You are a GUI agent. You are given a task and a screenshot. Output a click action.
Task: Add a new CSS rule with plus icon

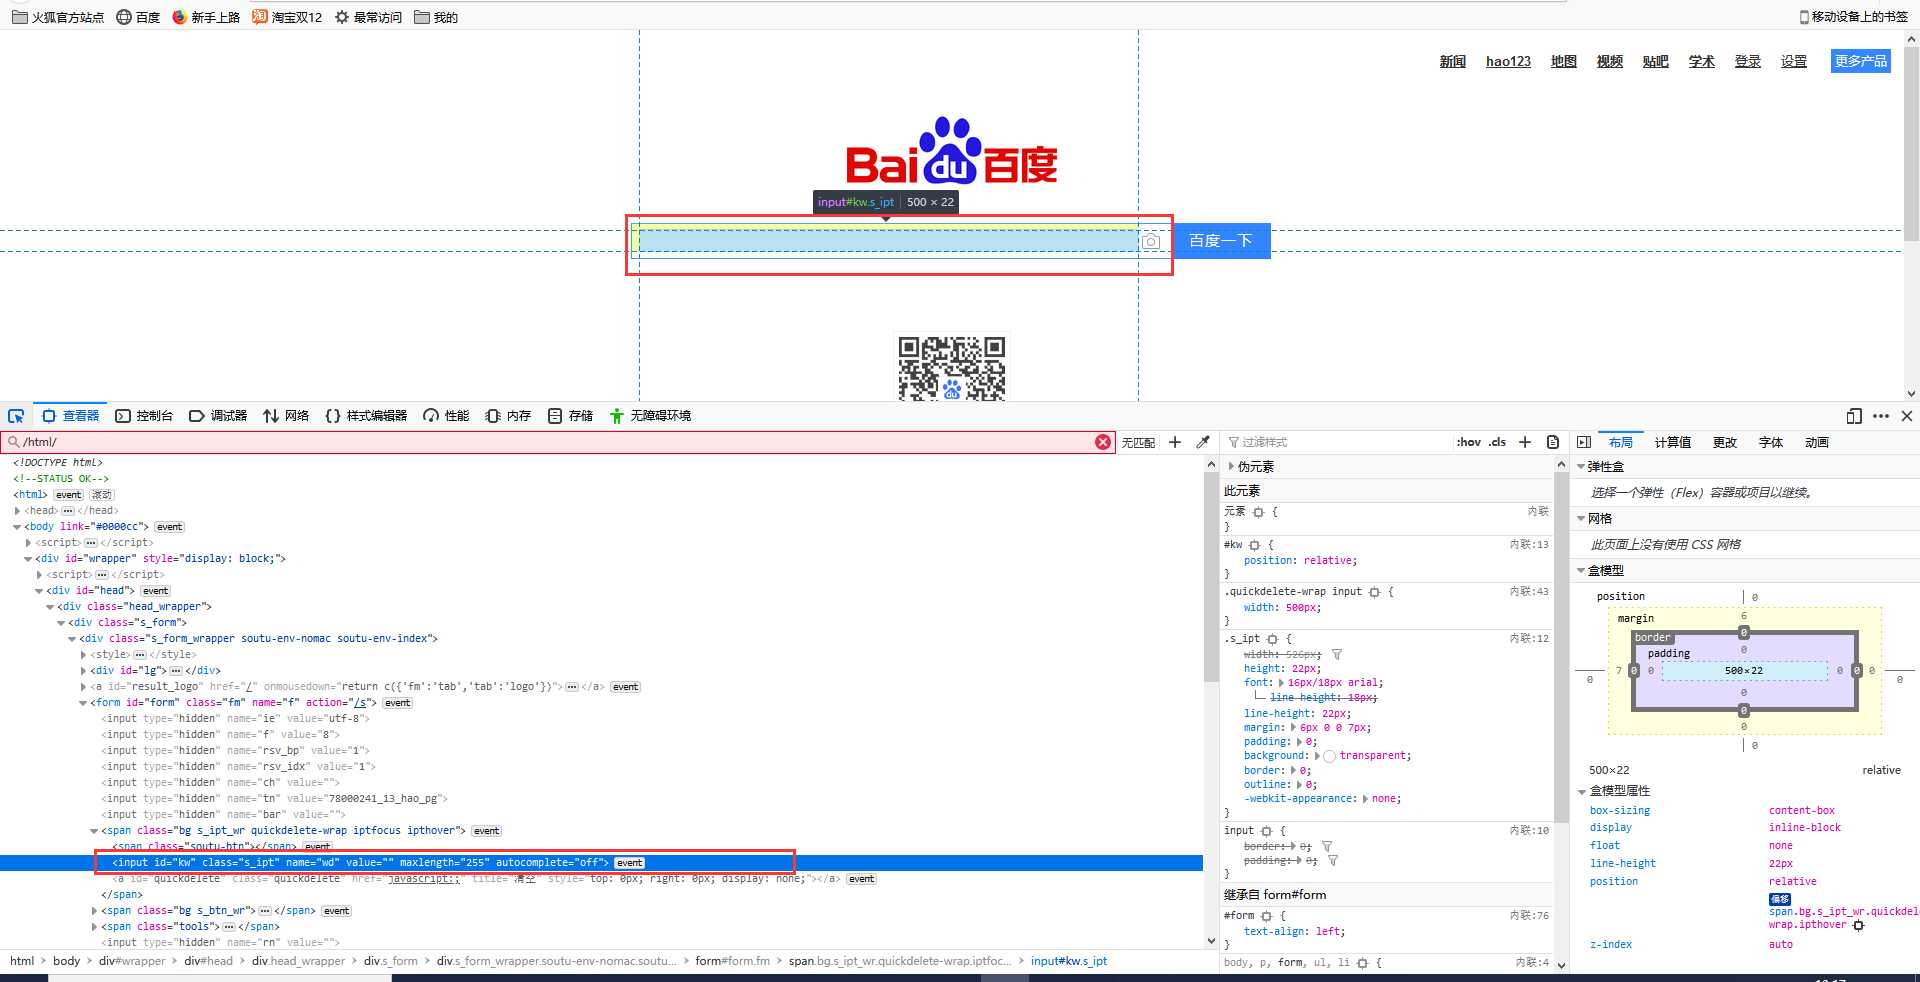(x=1525, y=442)
